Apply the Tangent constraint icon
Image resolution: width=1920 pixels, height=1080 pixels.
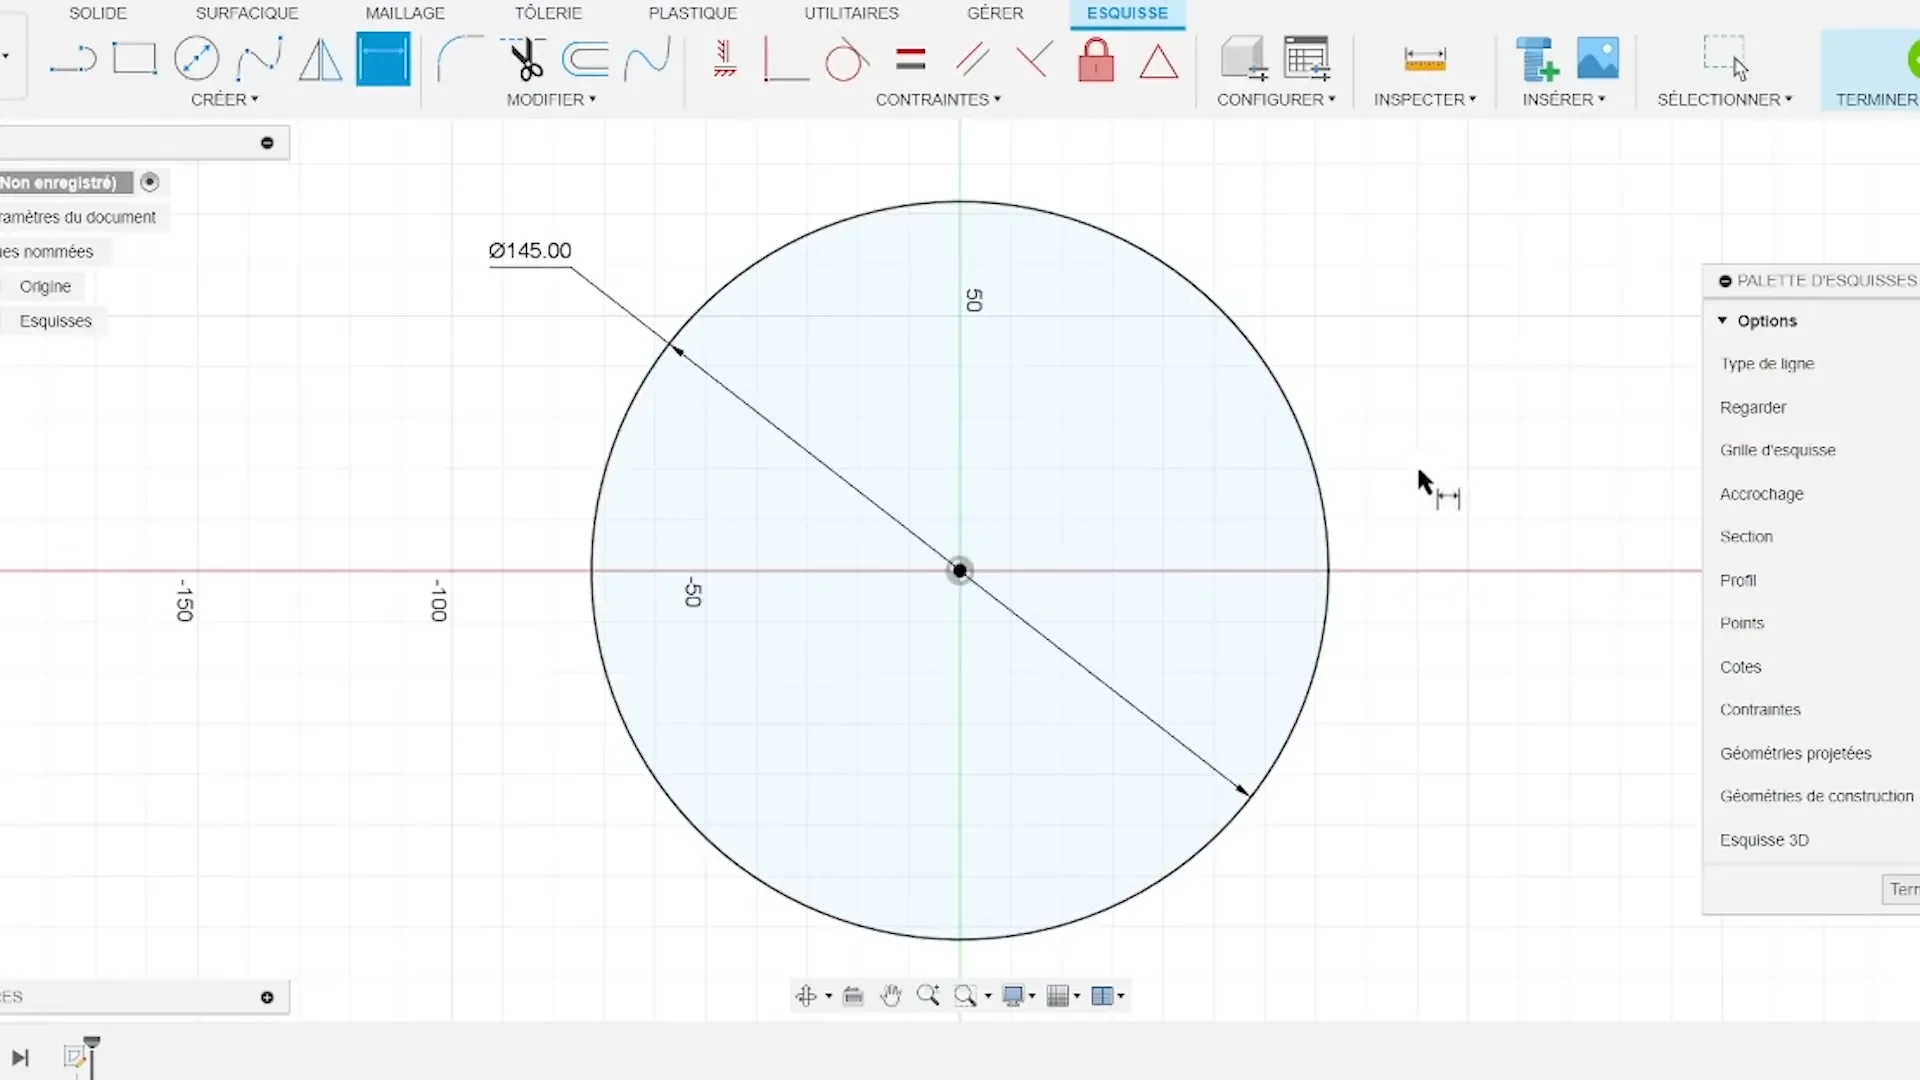pyautogui.click(x=846, y=59)
